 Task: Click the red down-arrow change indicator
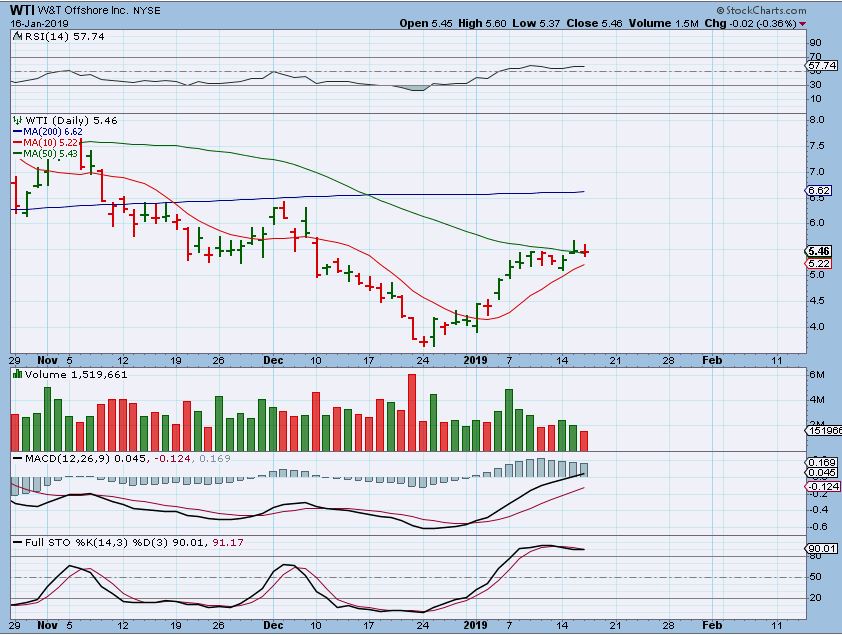coord(802,24)
